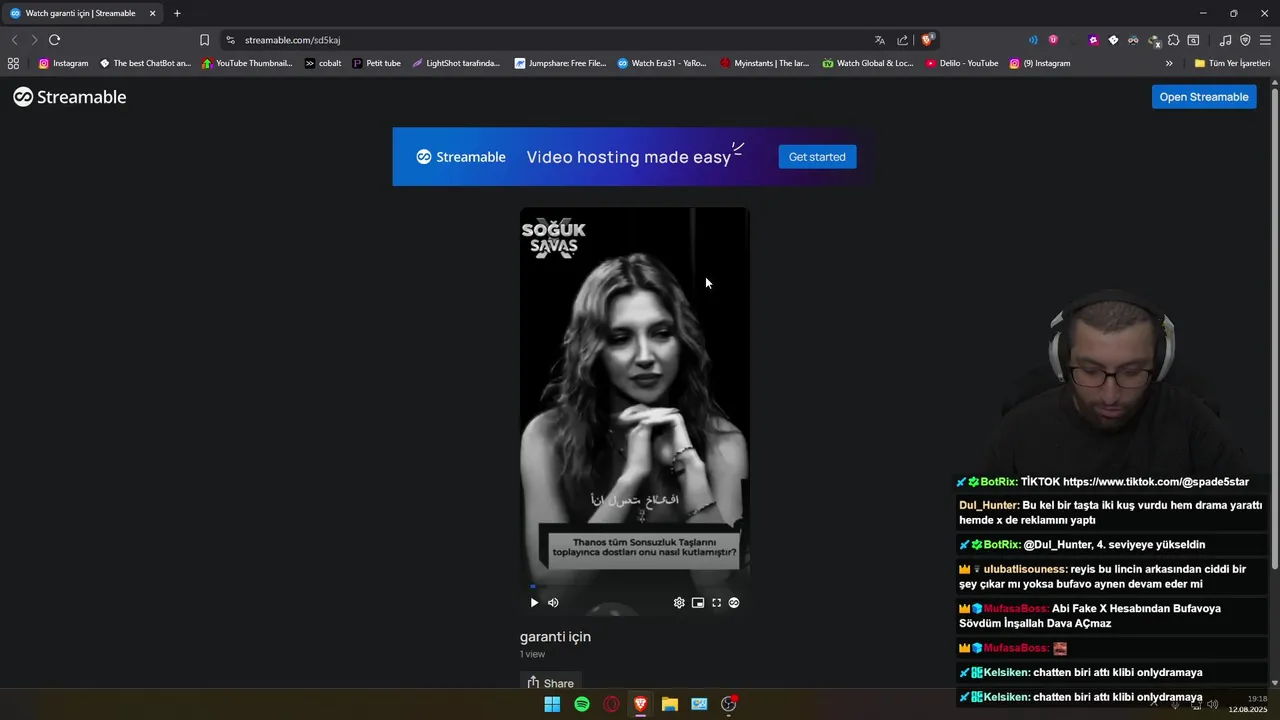Go back in browser history
This screenshot has width=1280, height=720.
click(14, 40)
